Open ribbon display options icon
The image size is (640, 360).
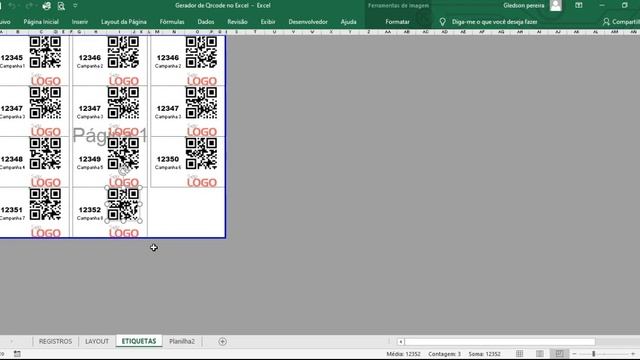[579, 5]
